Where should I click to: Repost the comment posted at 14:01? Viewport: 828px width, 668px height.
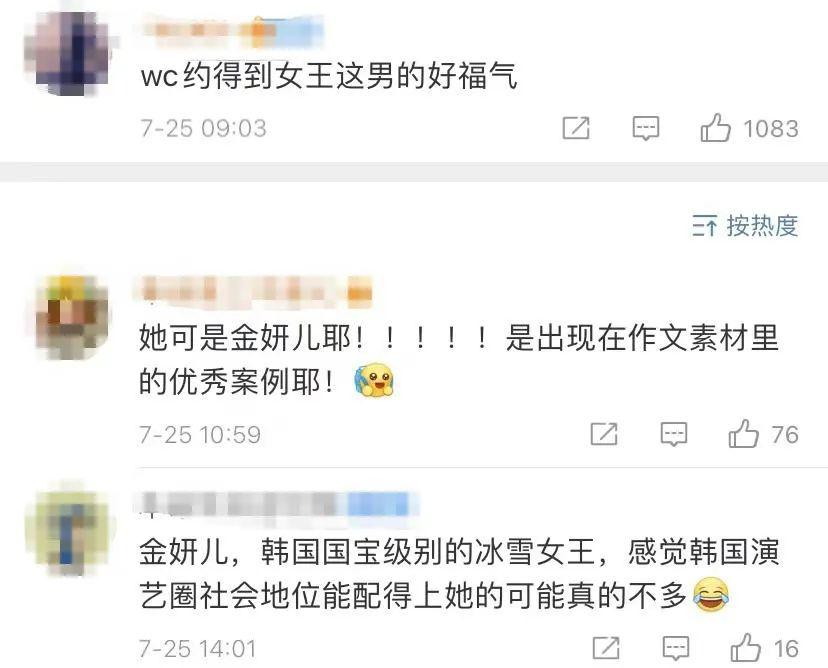[606, 648]
